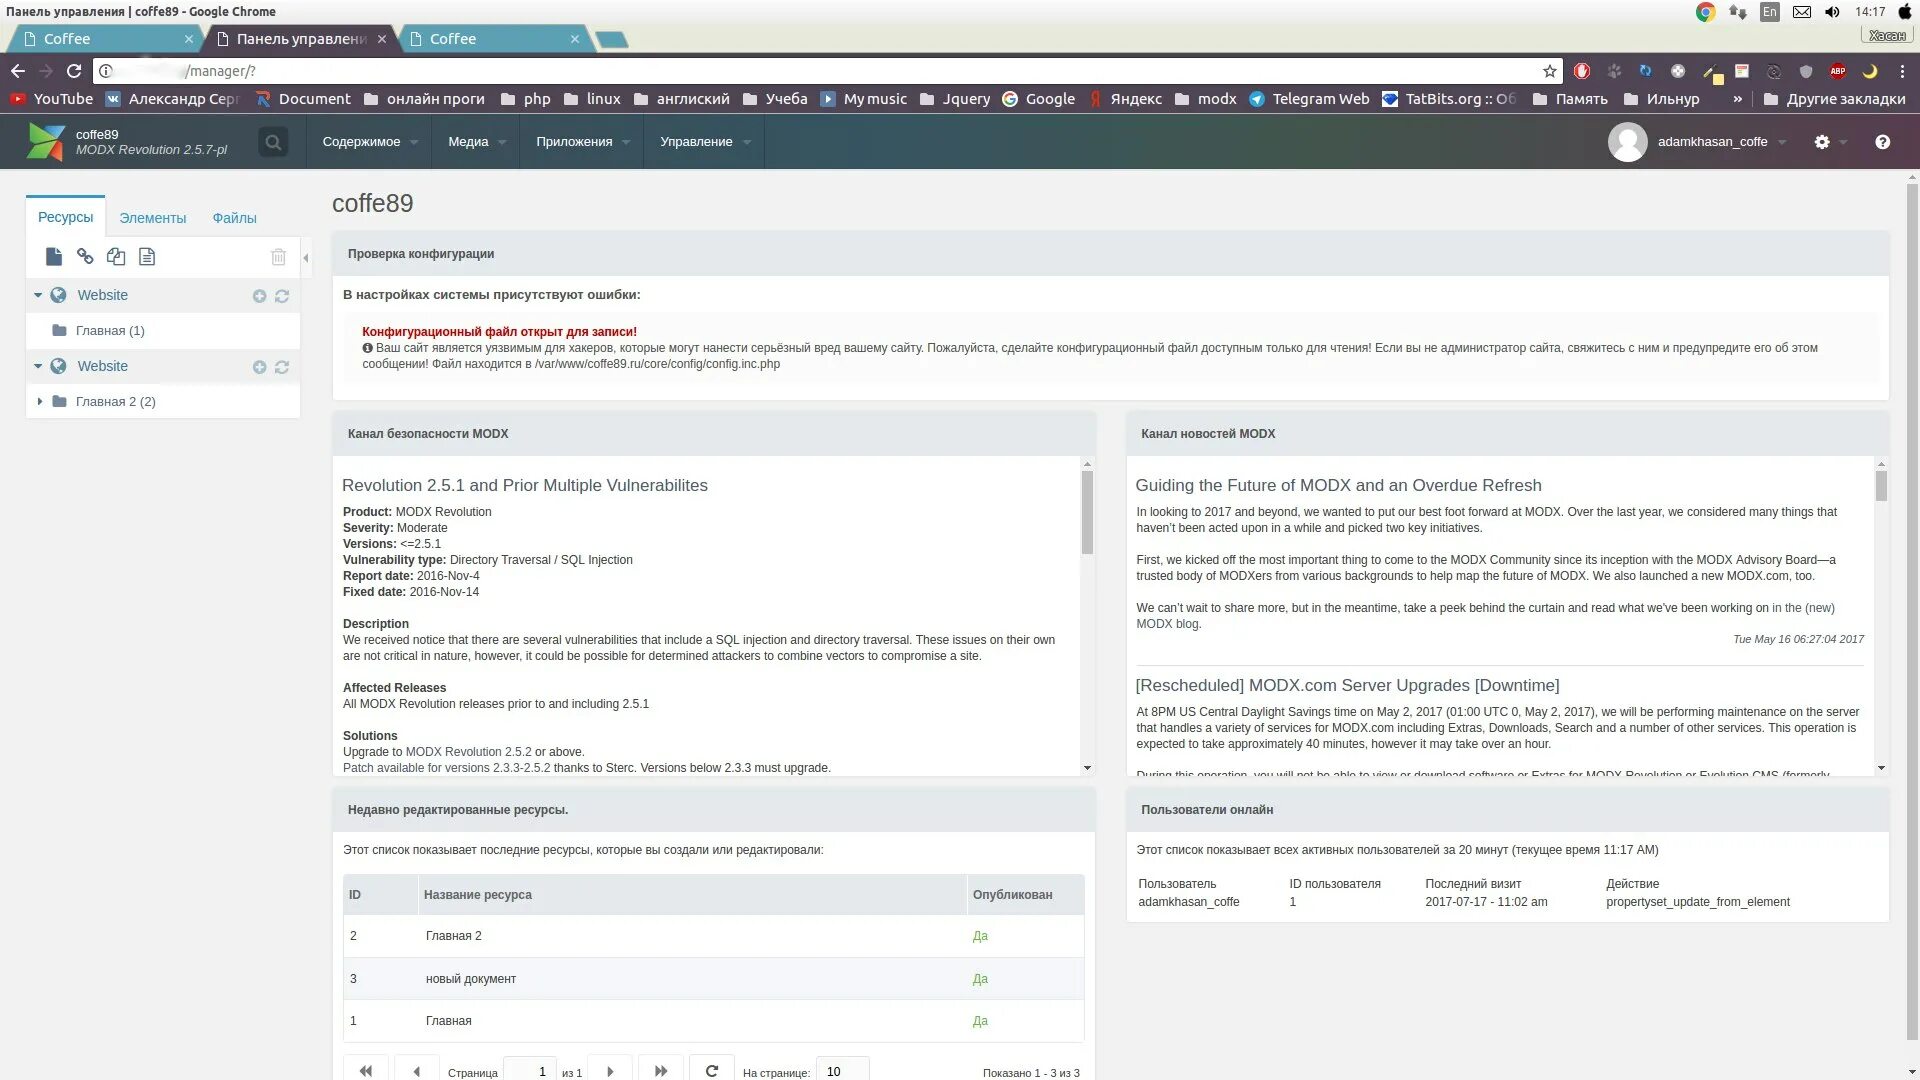
Task: Refresh the recently edited resources grid
Action: click(711, 1071)
